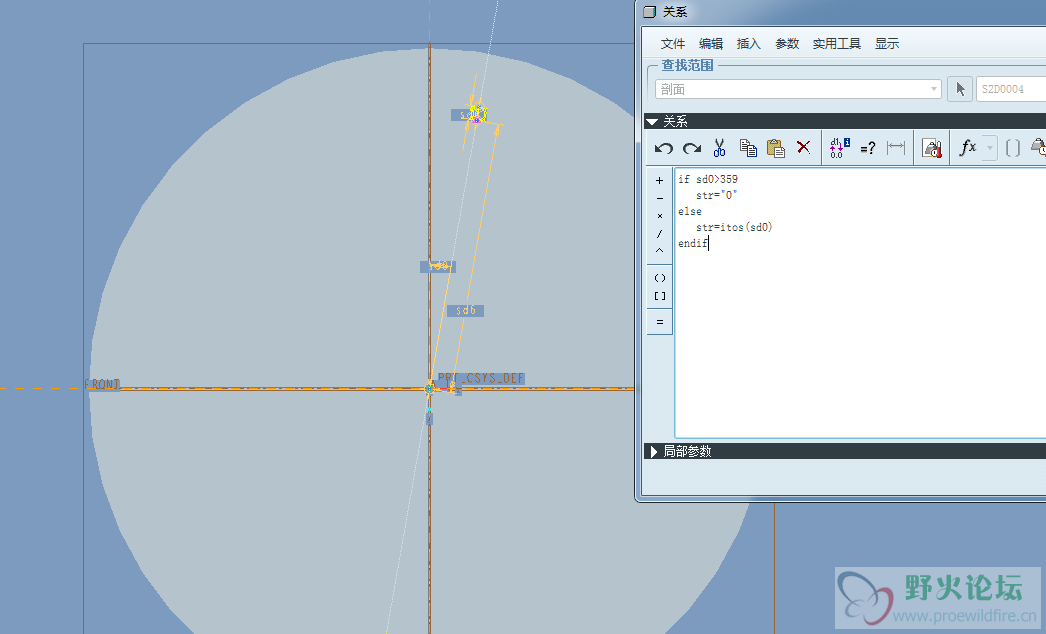Image resolution: width=1046 pixels, height=634 pixels.
Task: Insert the equals sign operator
Action: tap(660, 322)
